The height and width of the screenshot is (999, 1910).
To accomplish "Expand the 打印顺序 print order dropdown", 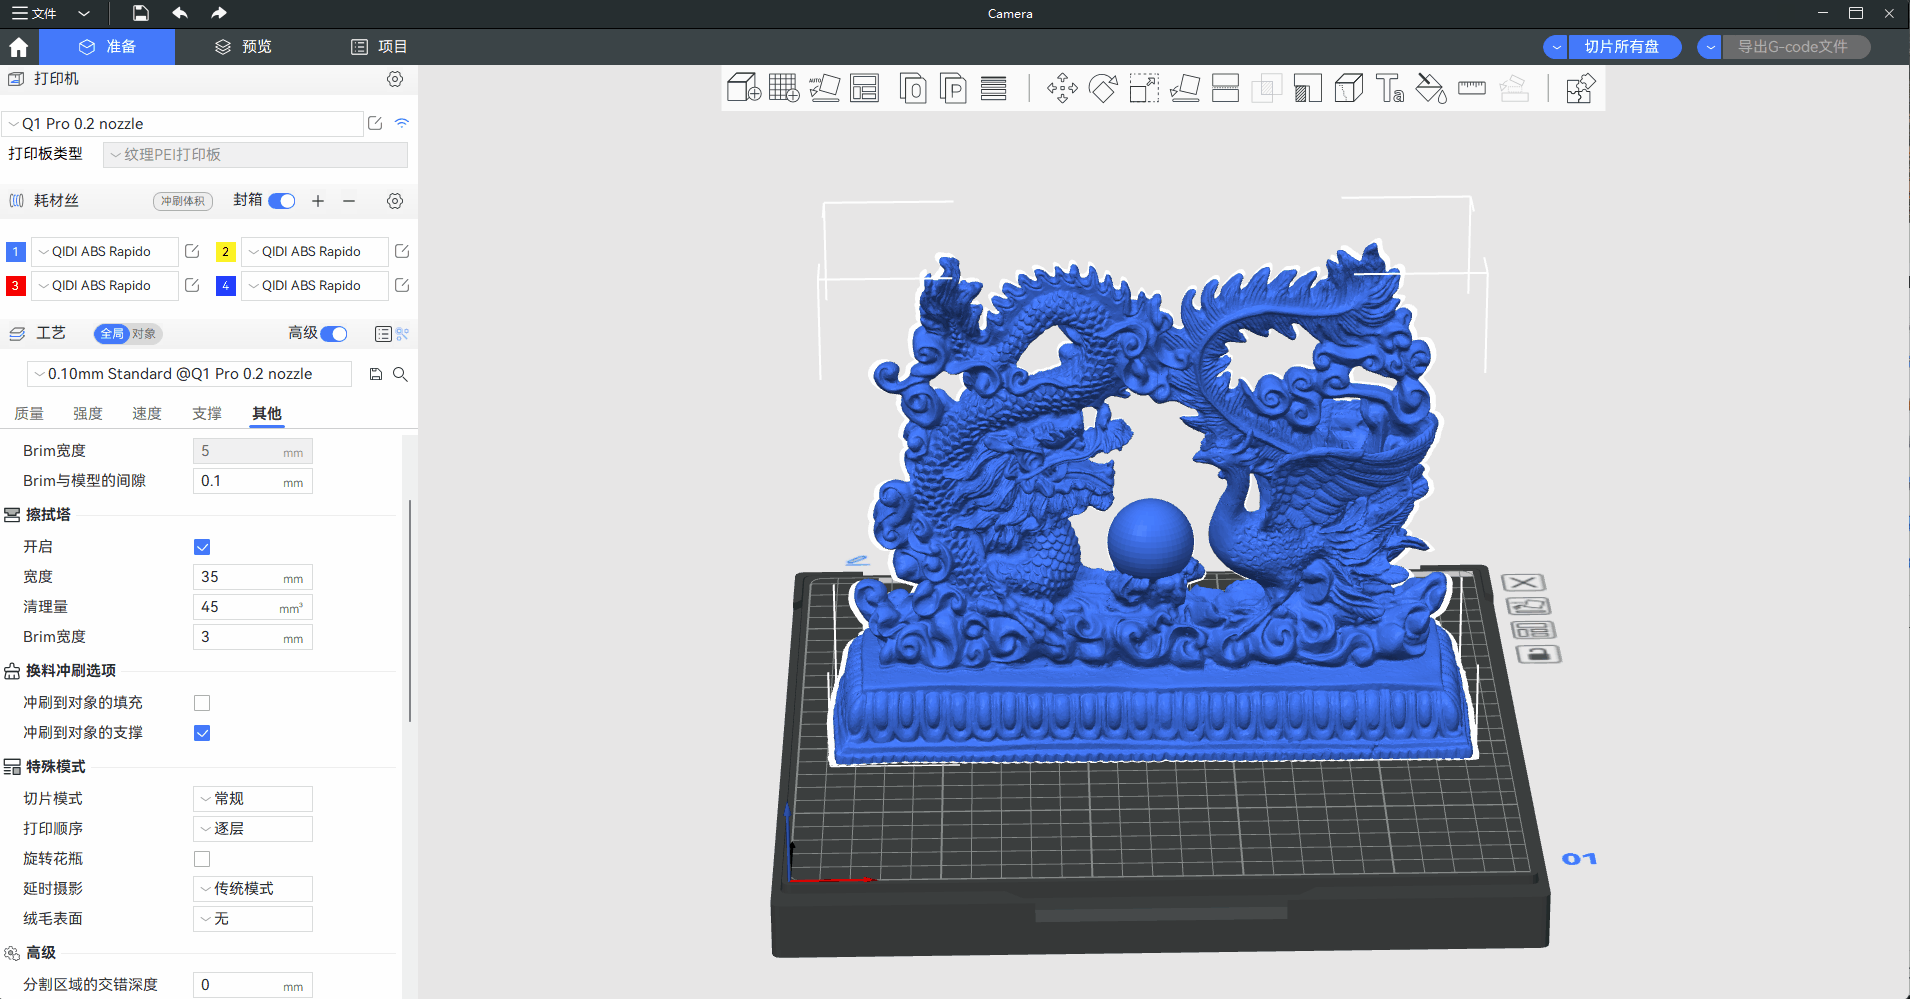I will tap(252, 829).
